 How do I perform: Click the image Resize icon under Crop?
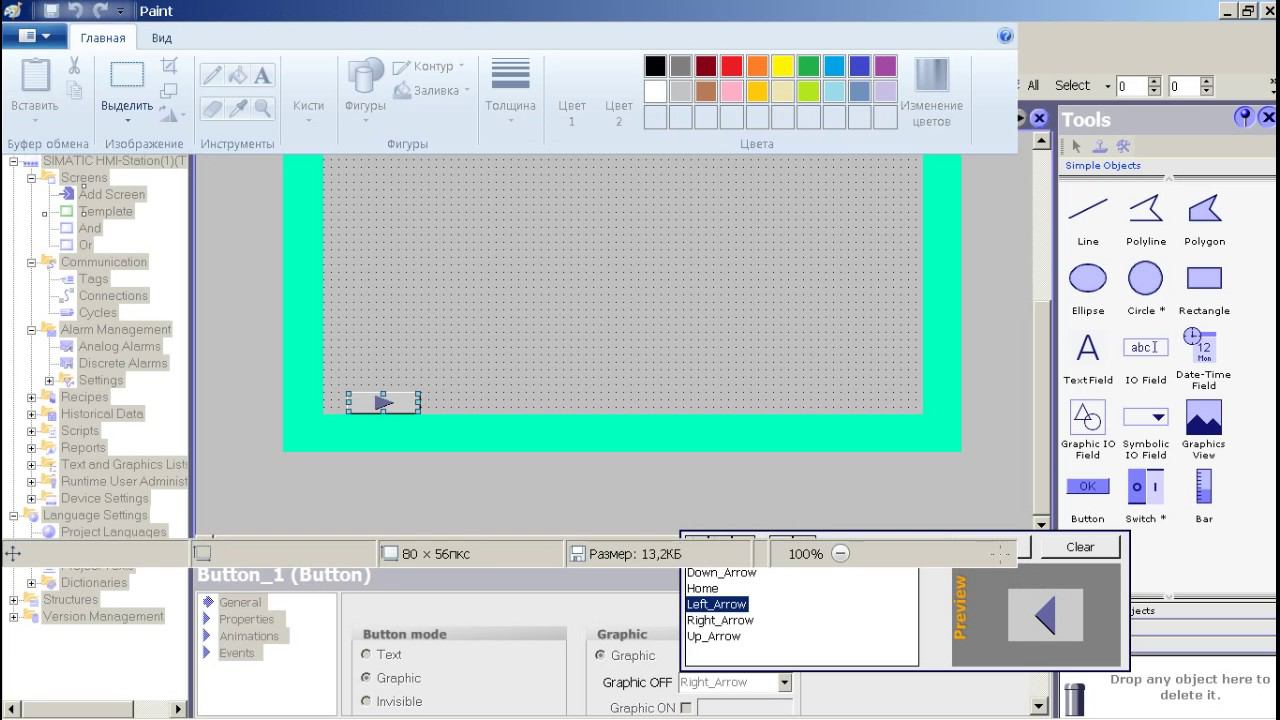[169, 90]
